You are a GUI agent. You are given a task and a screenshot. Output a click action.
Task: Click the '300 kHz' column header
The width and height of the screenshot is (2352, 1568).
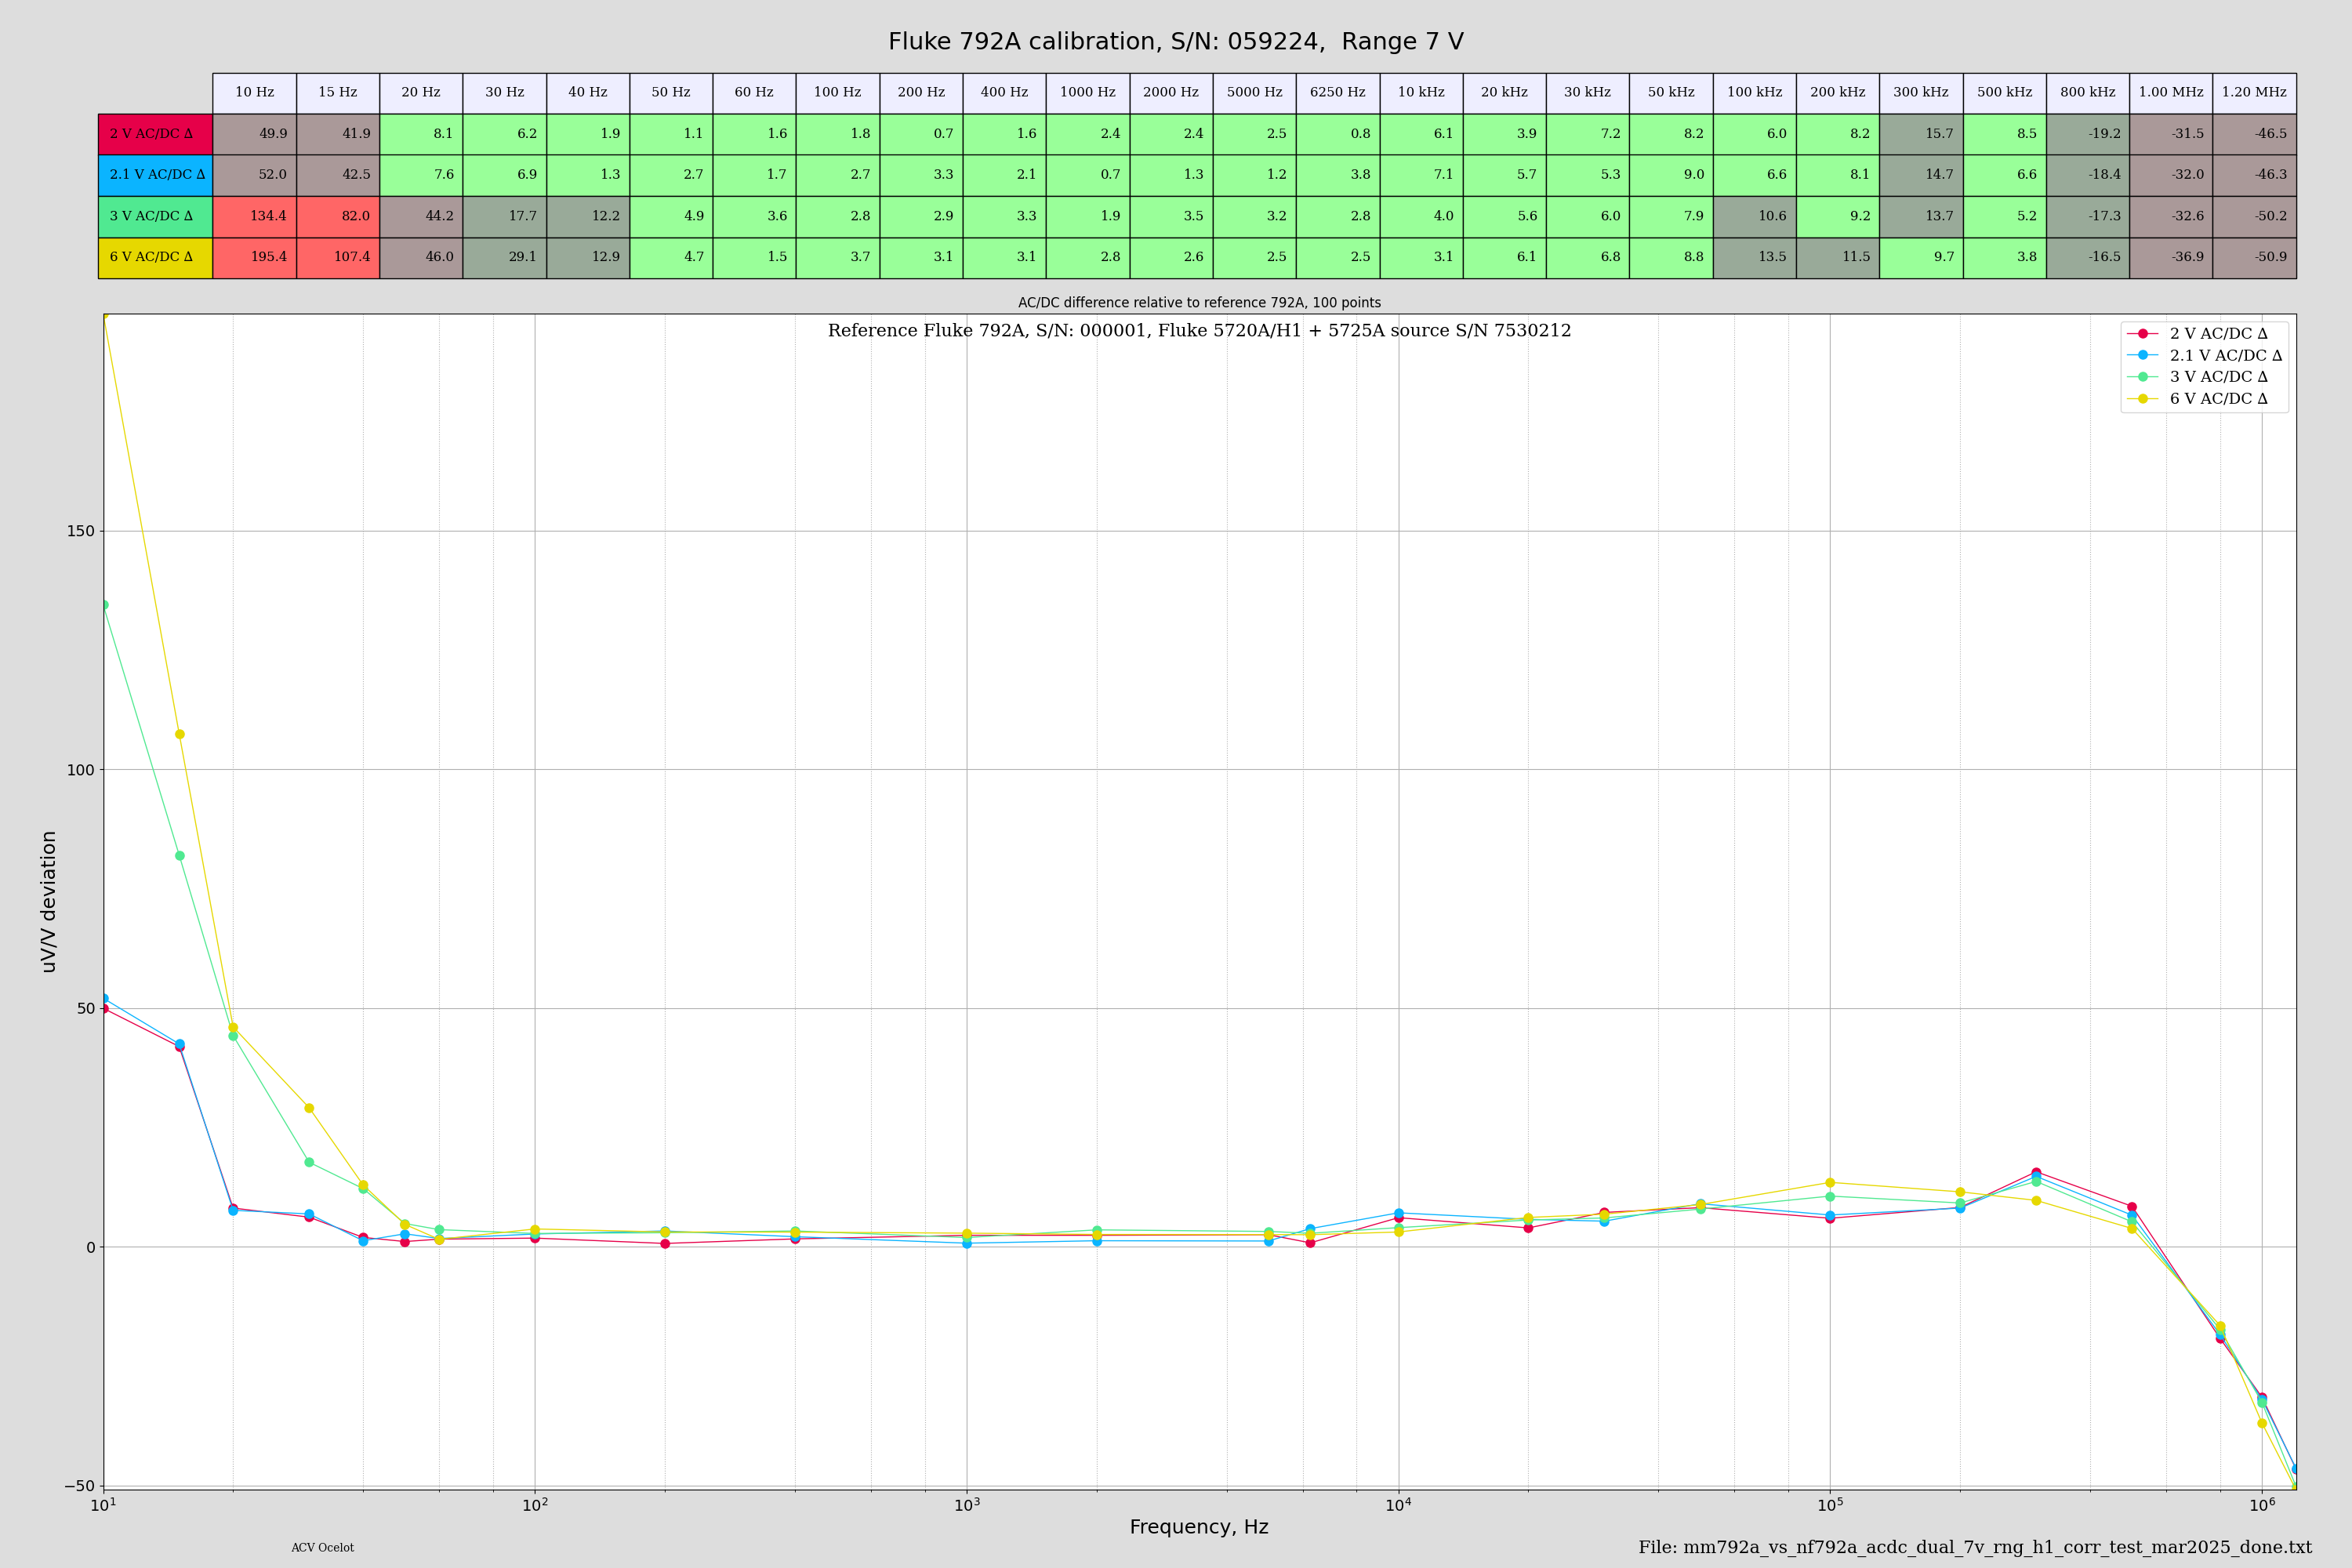pos(1921,93)
